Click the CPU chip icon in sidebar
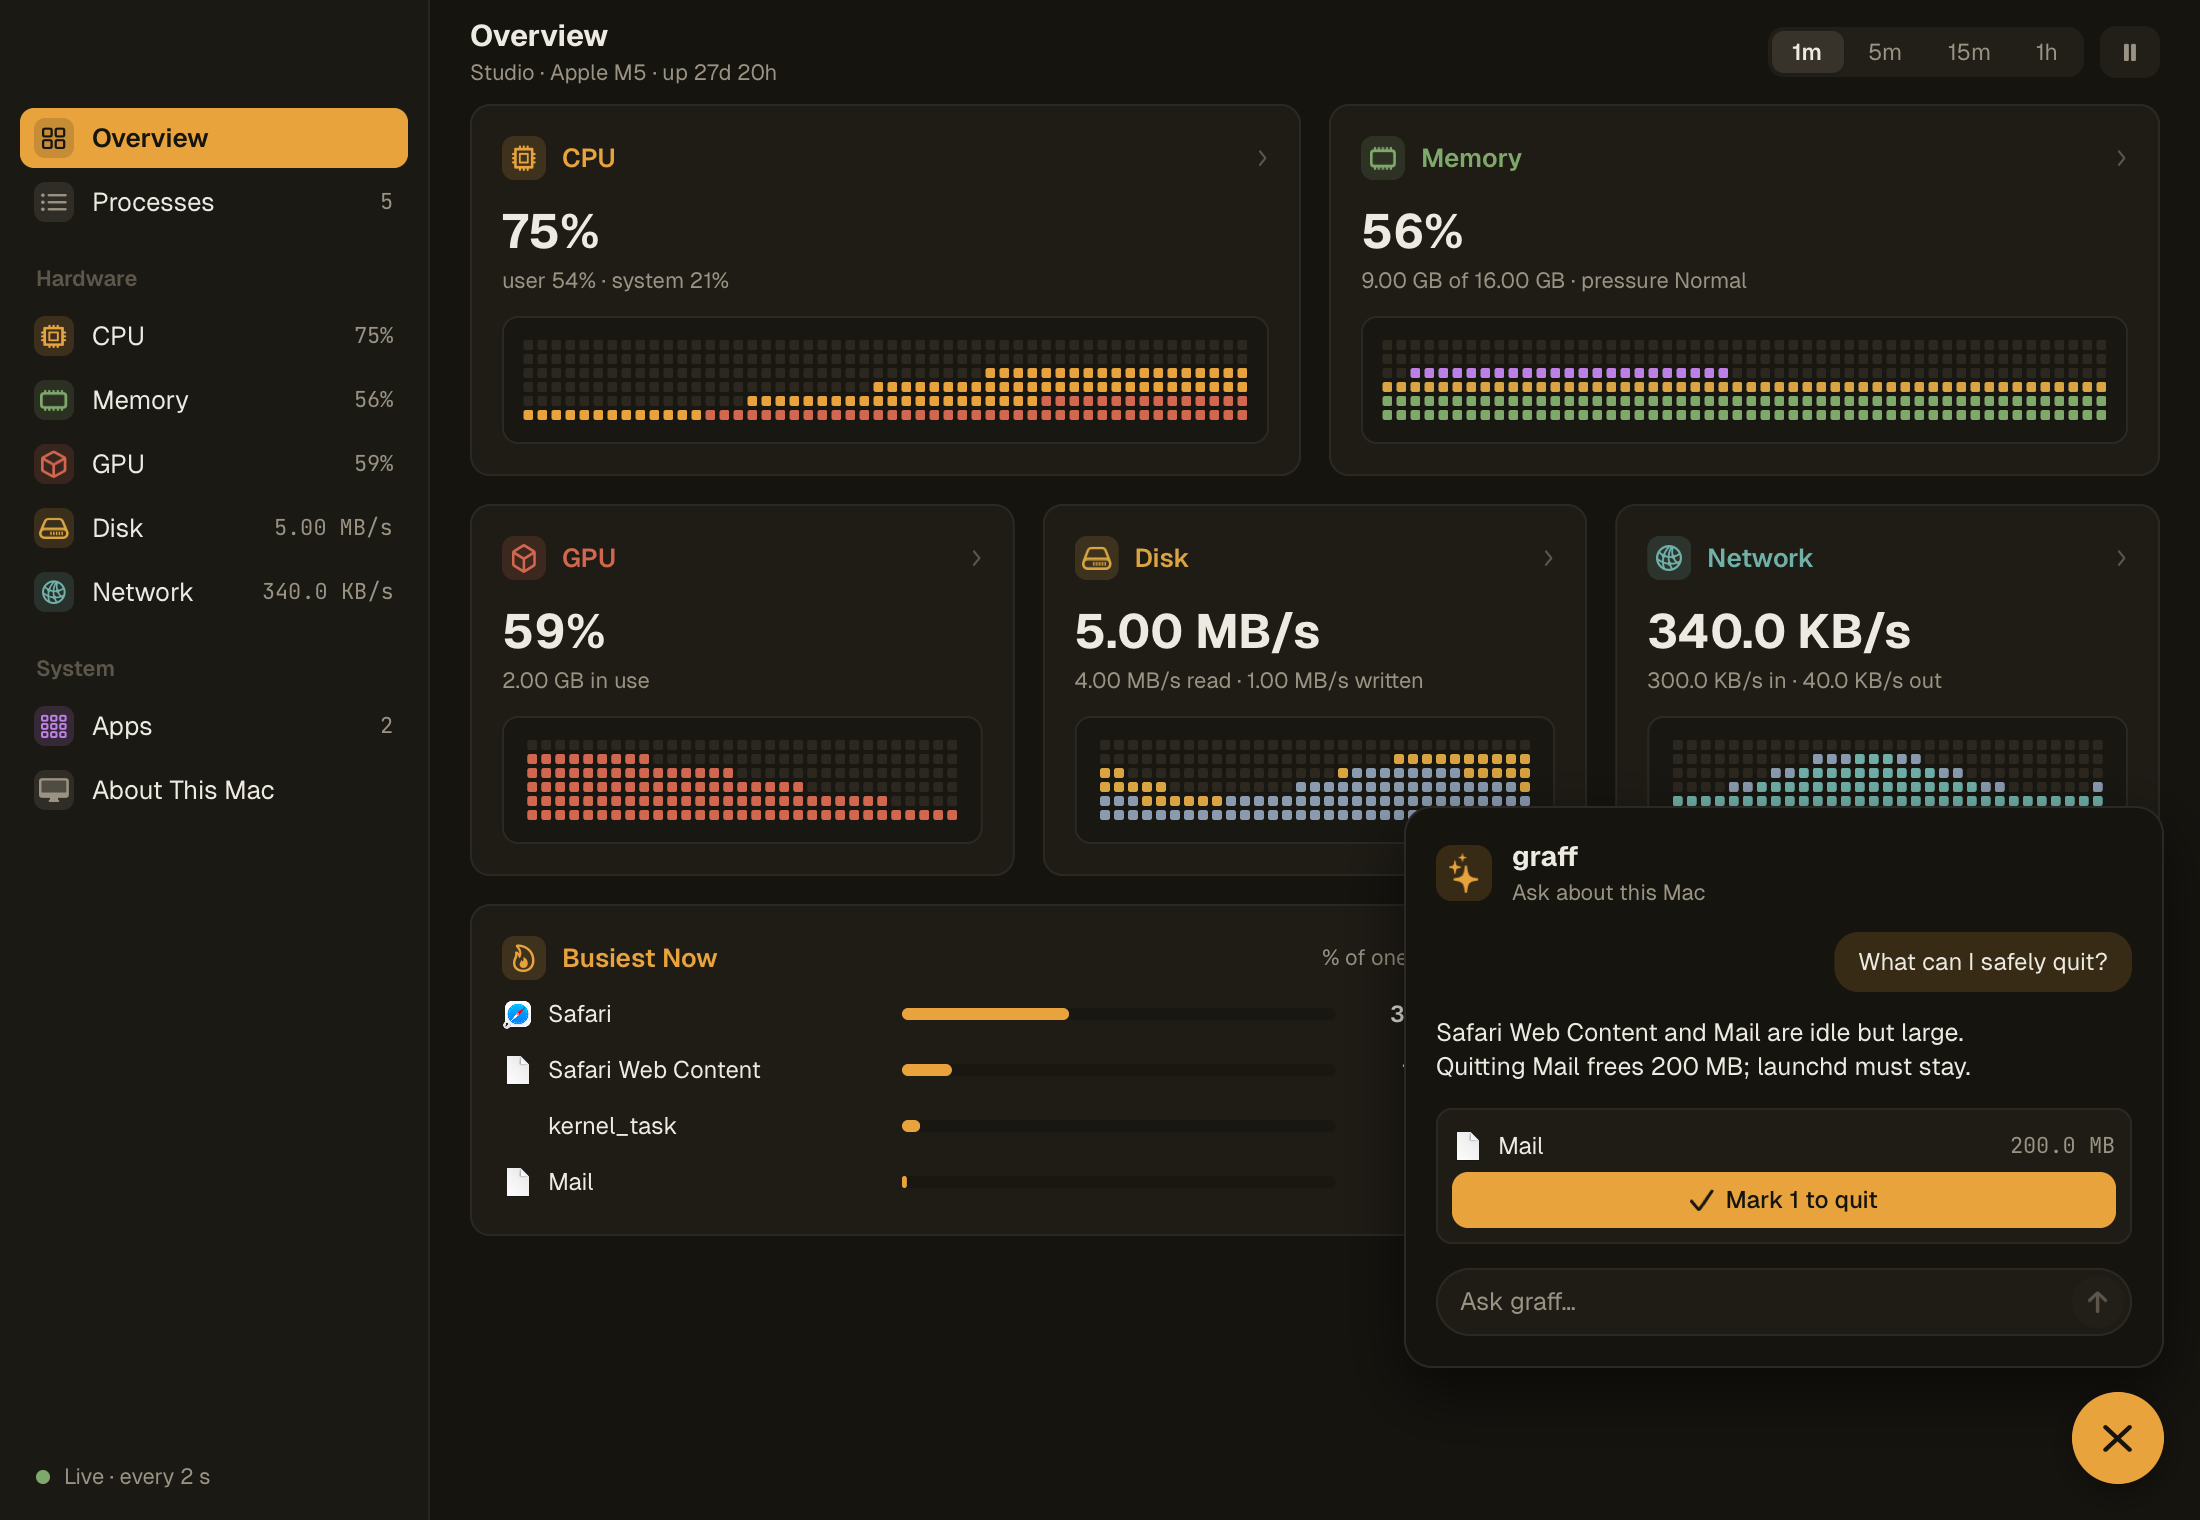 coord(54,336)
